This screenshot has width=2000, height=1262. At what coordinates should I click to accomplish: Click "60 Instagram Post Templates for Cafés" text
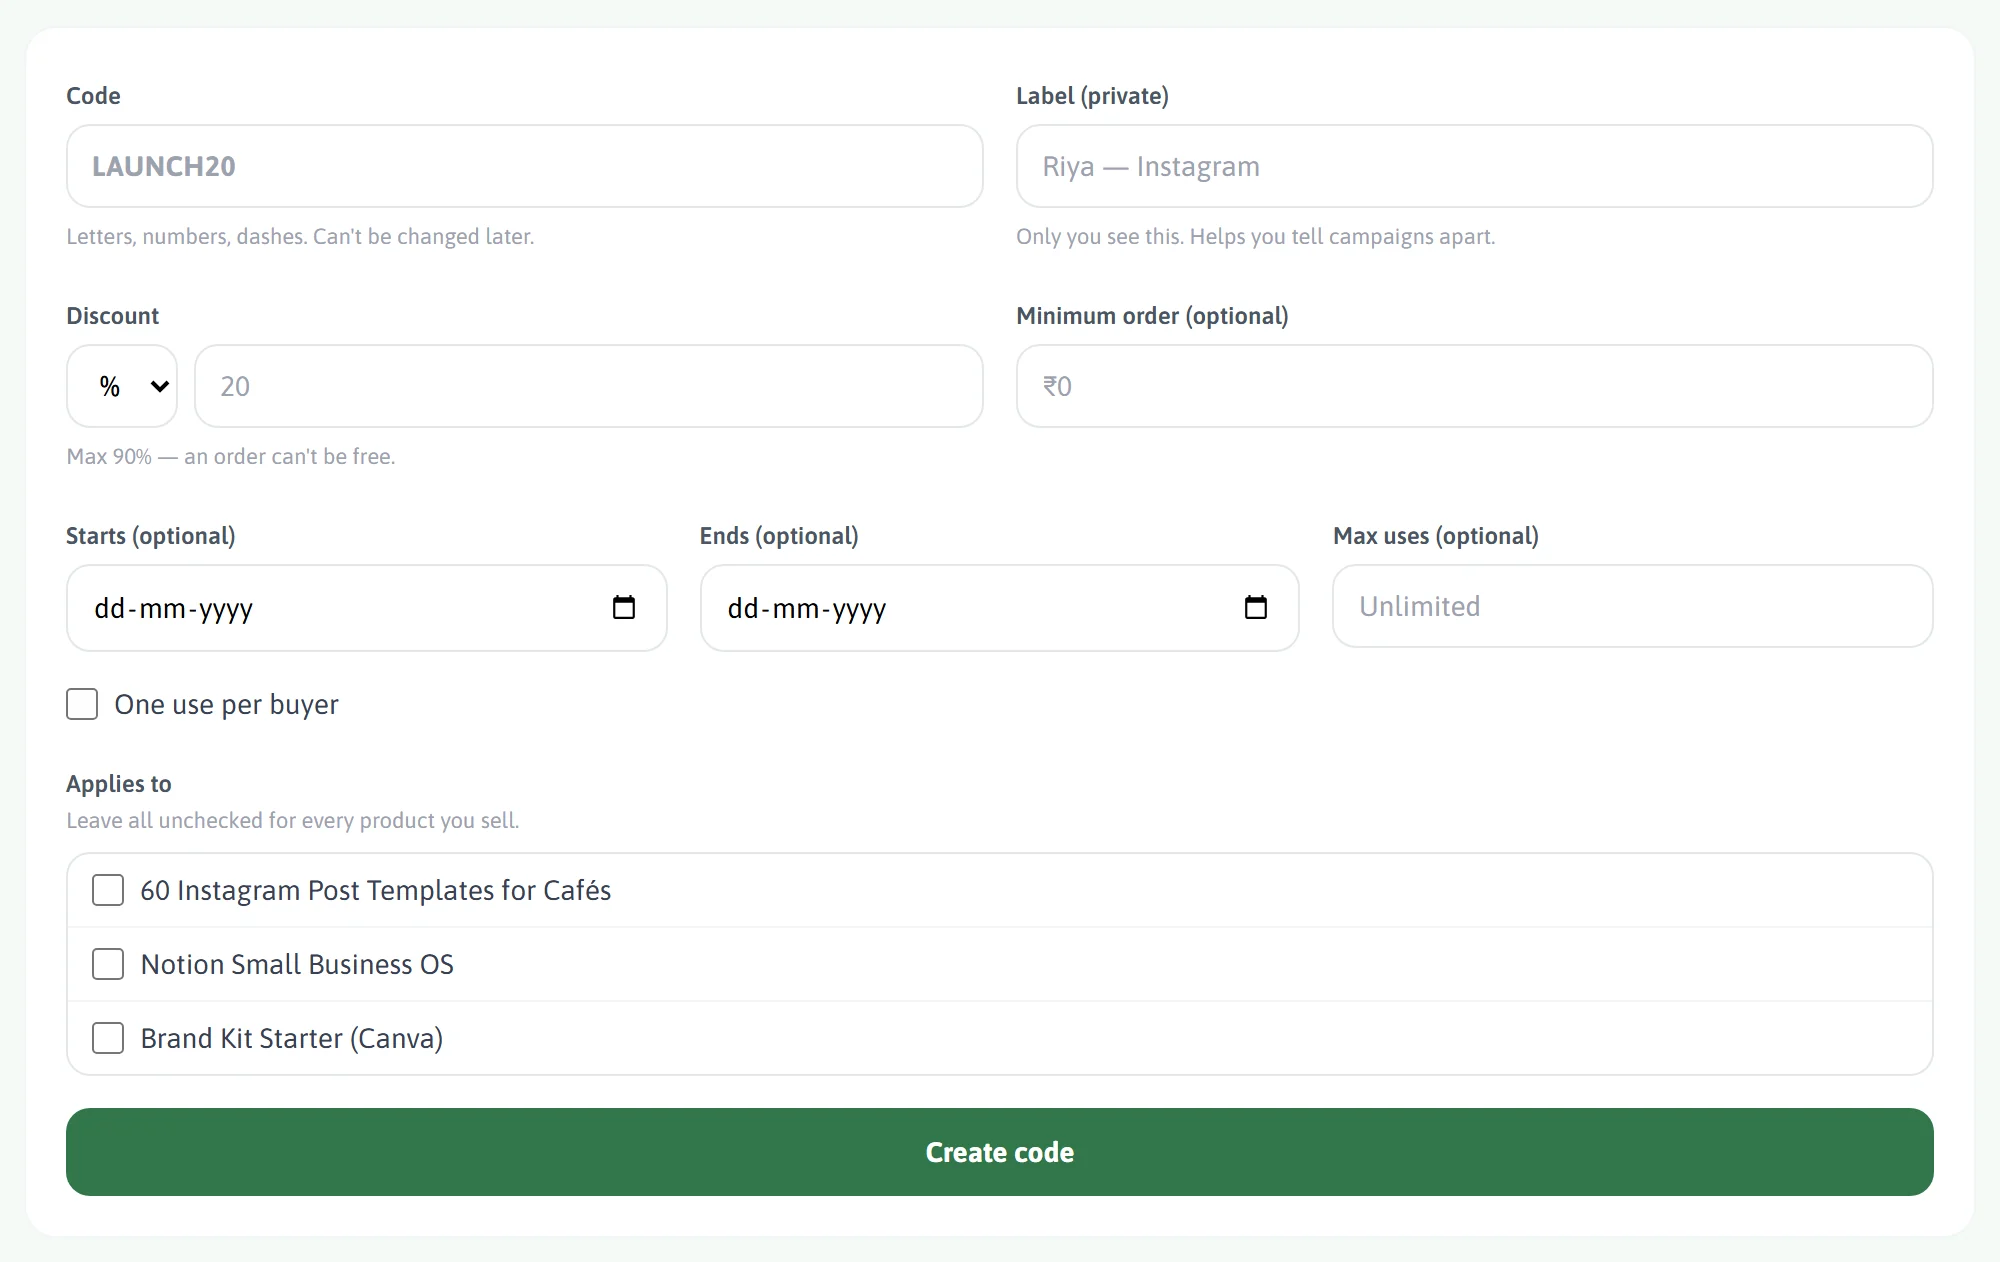pyautogui.click(x=376, y=890)
